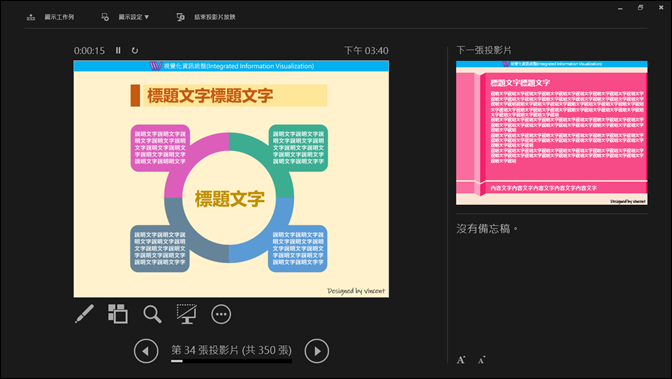Click the 下一張投影片 heading

click(x=484, y=50)
